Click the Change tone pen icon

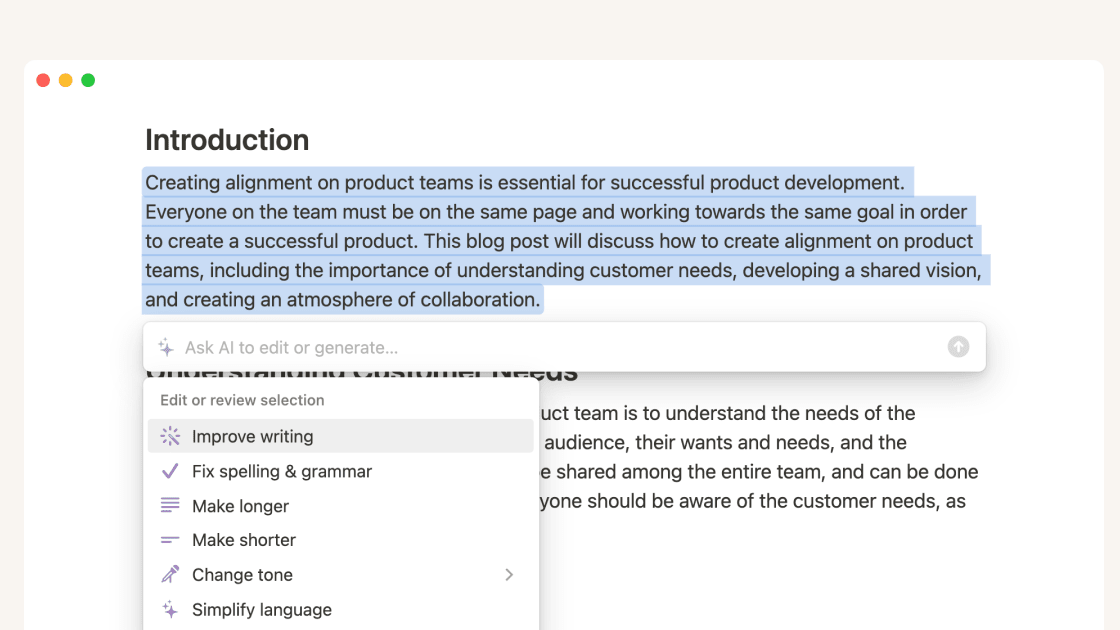(x=170, y=574)
